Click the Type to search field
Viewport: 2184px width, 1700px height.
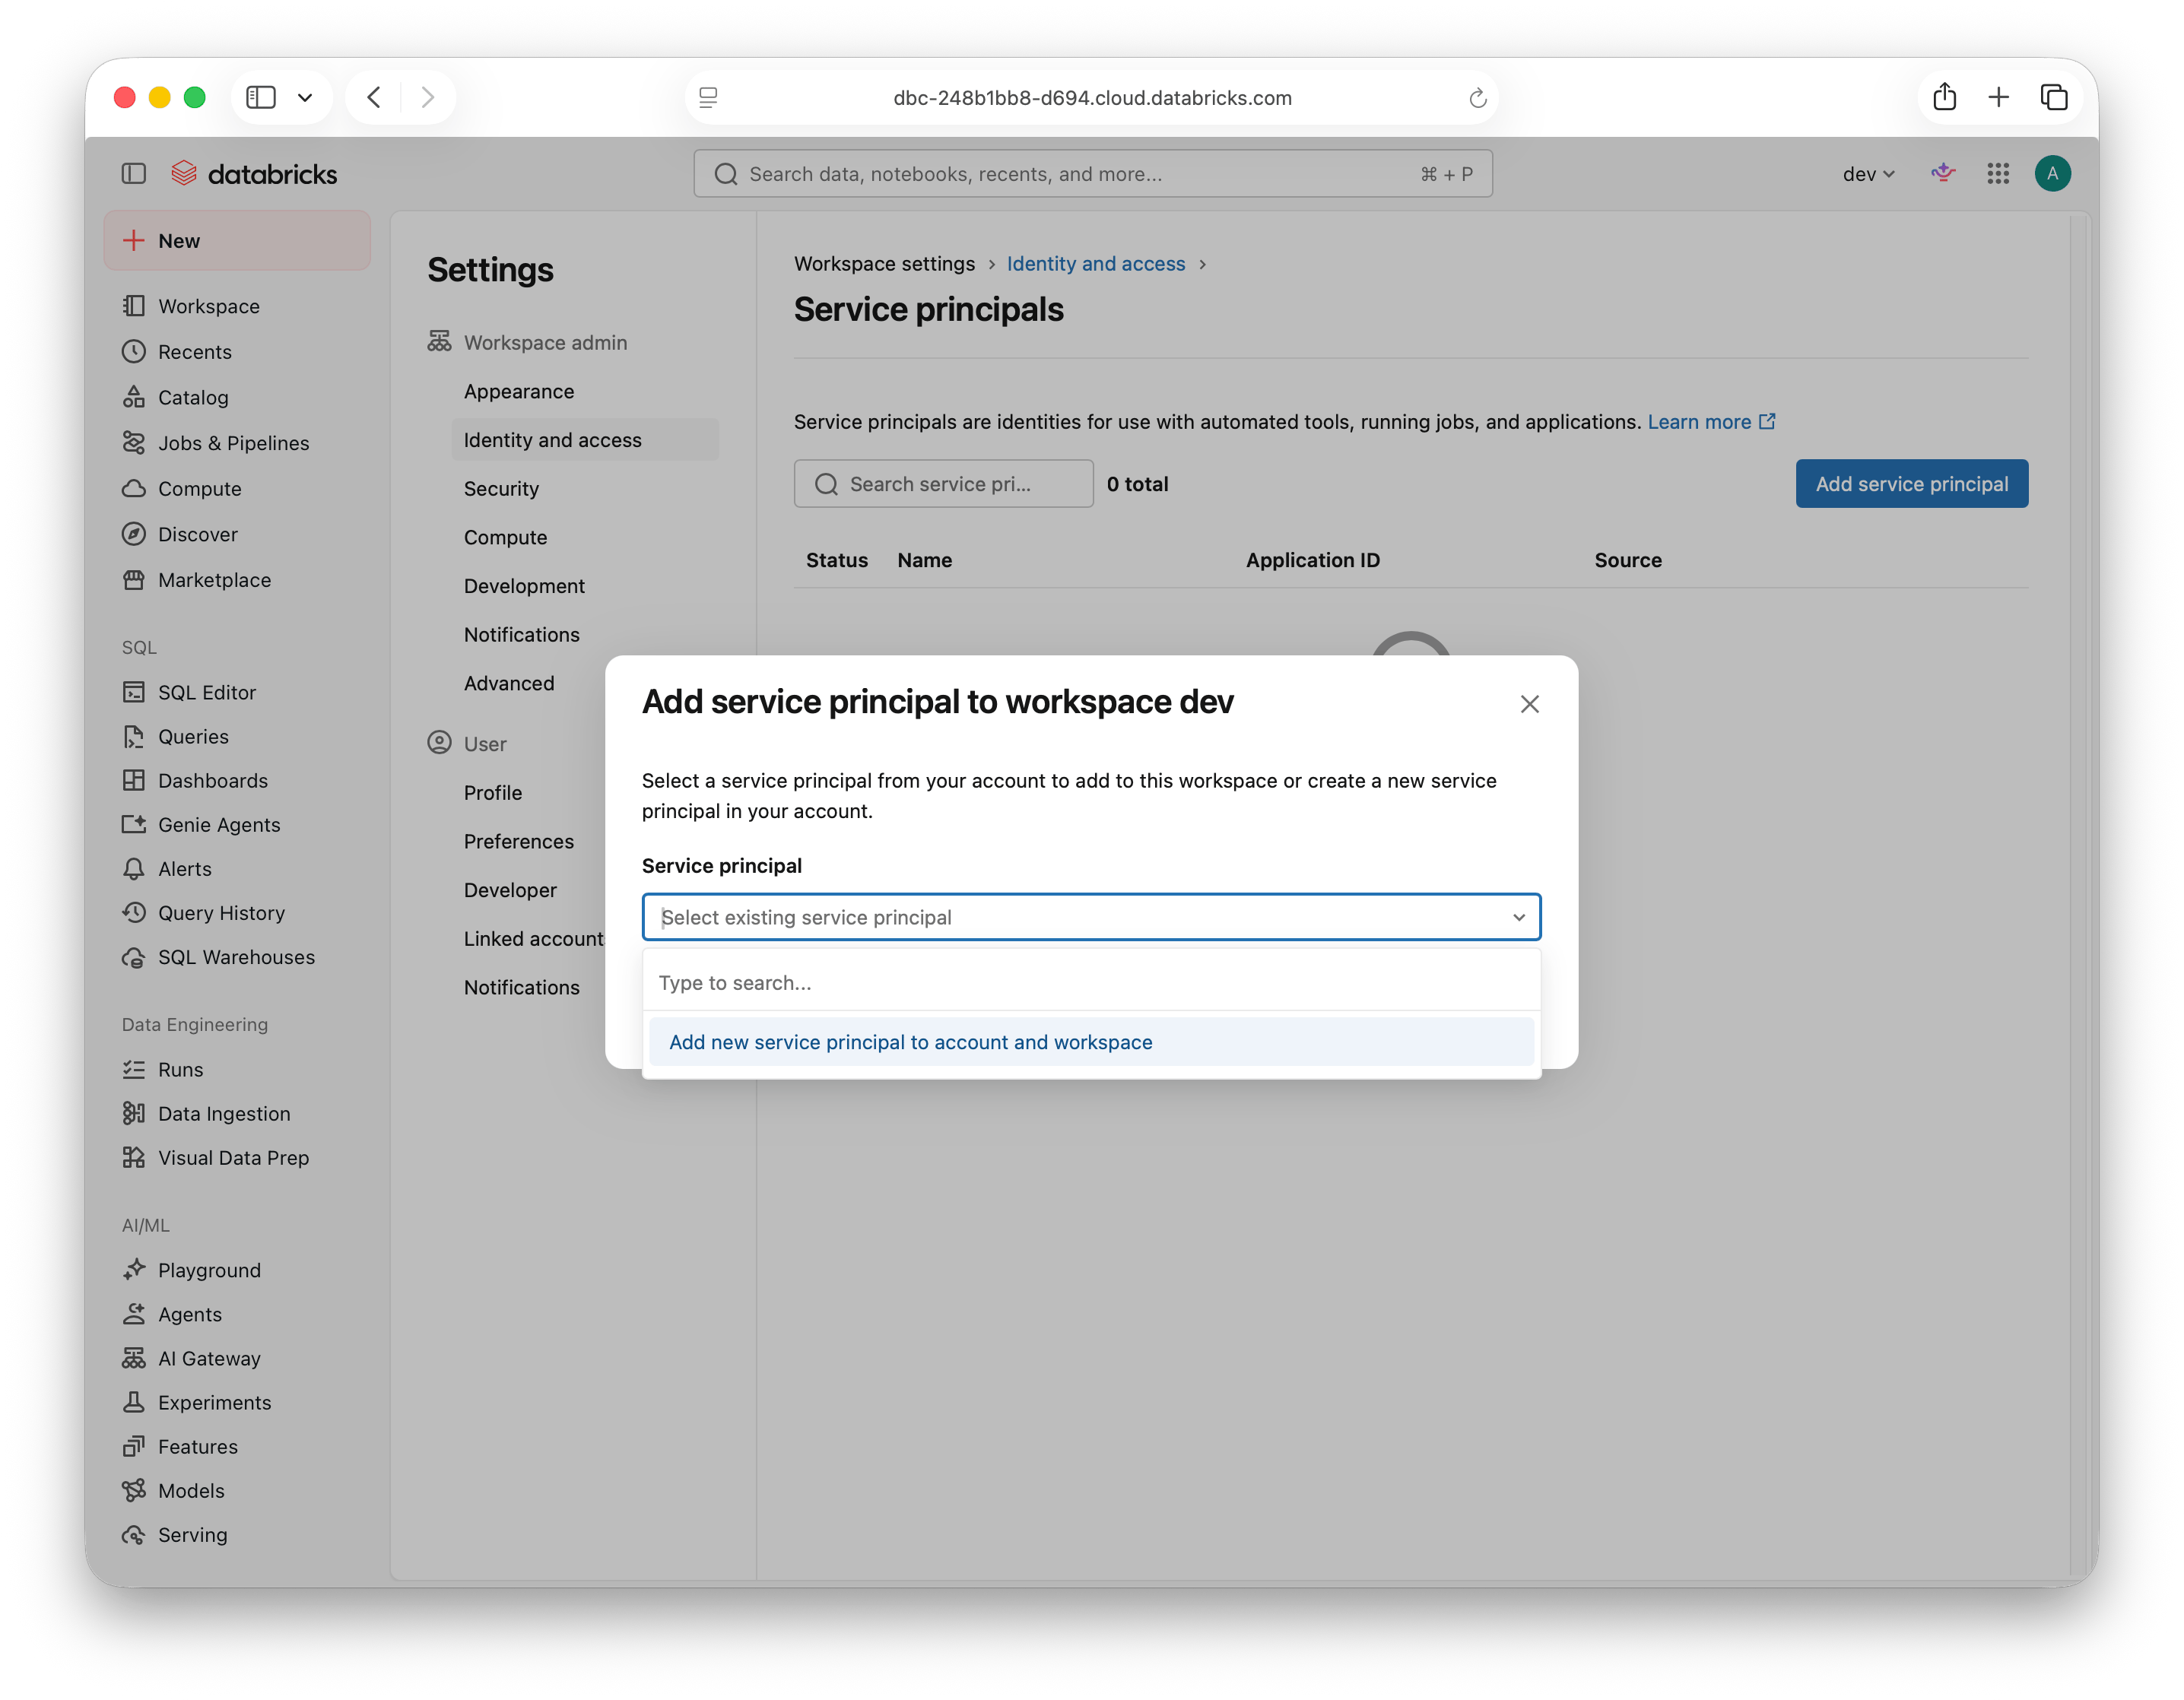(x=1091, y=983)
